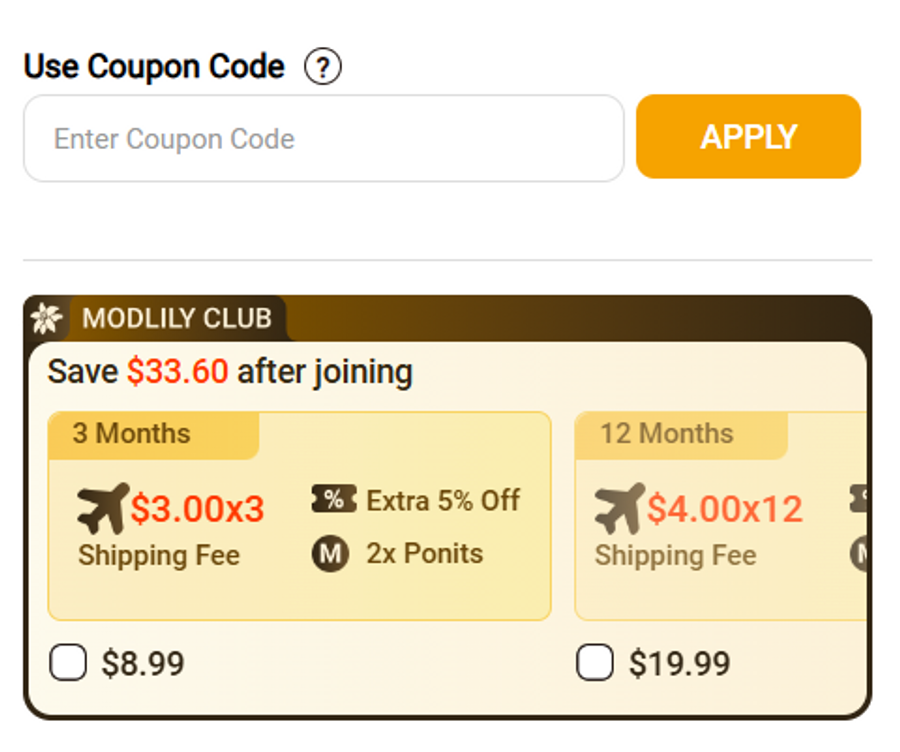
Task: Click the $8.99 price label
Action: (143, 663)
